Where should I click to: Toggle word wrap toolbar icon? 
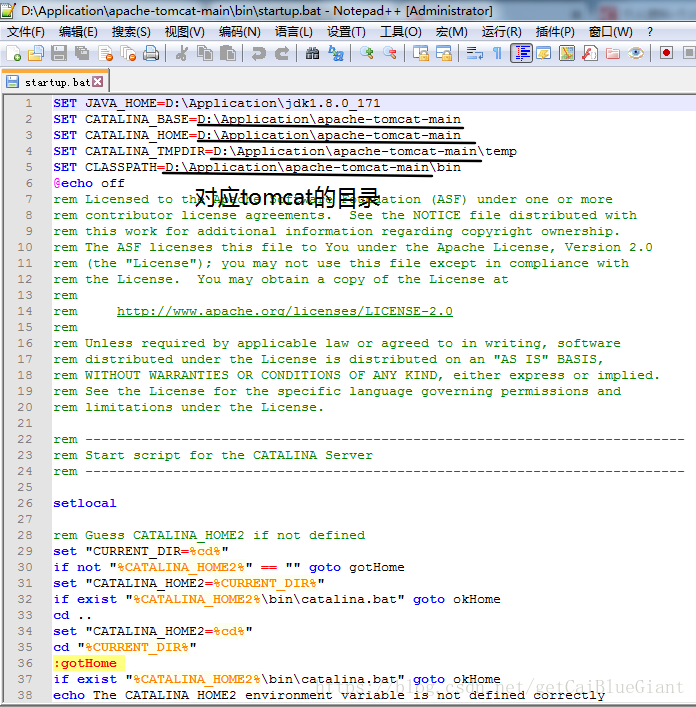pyautogui.click(x=474, y=53)
